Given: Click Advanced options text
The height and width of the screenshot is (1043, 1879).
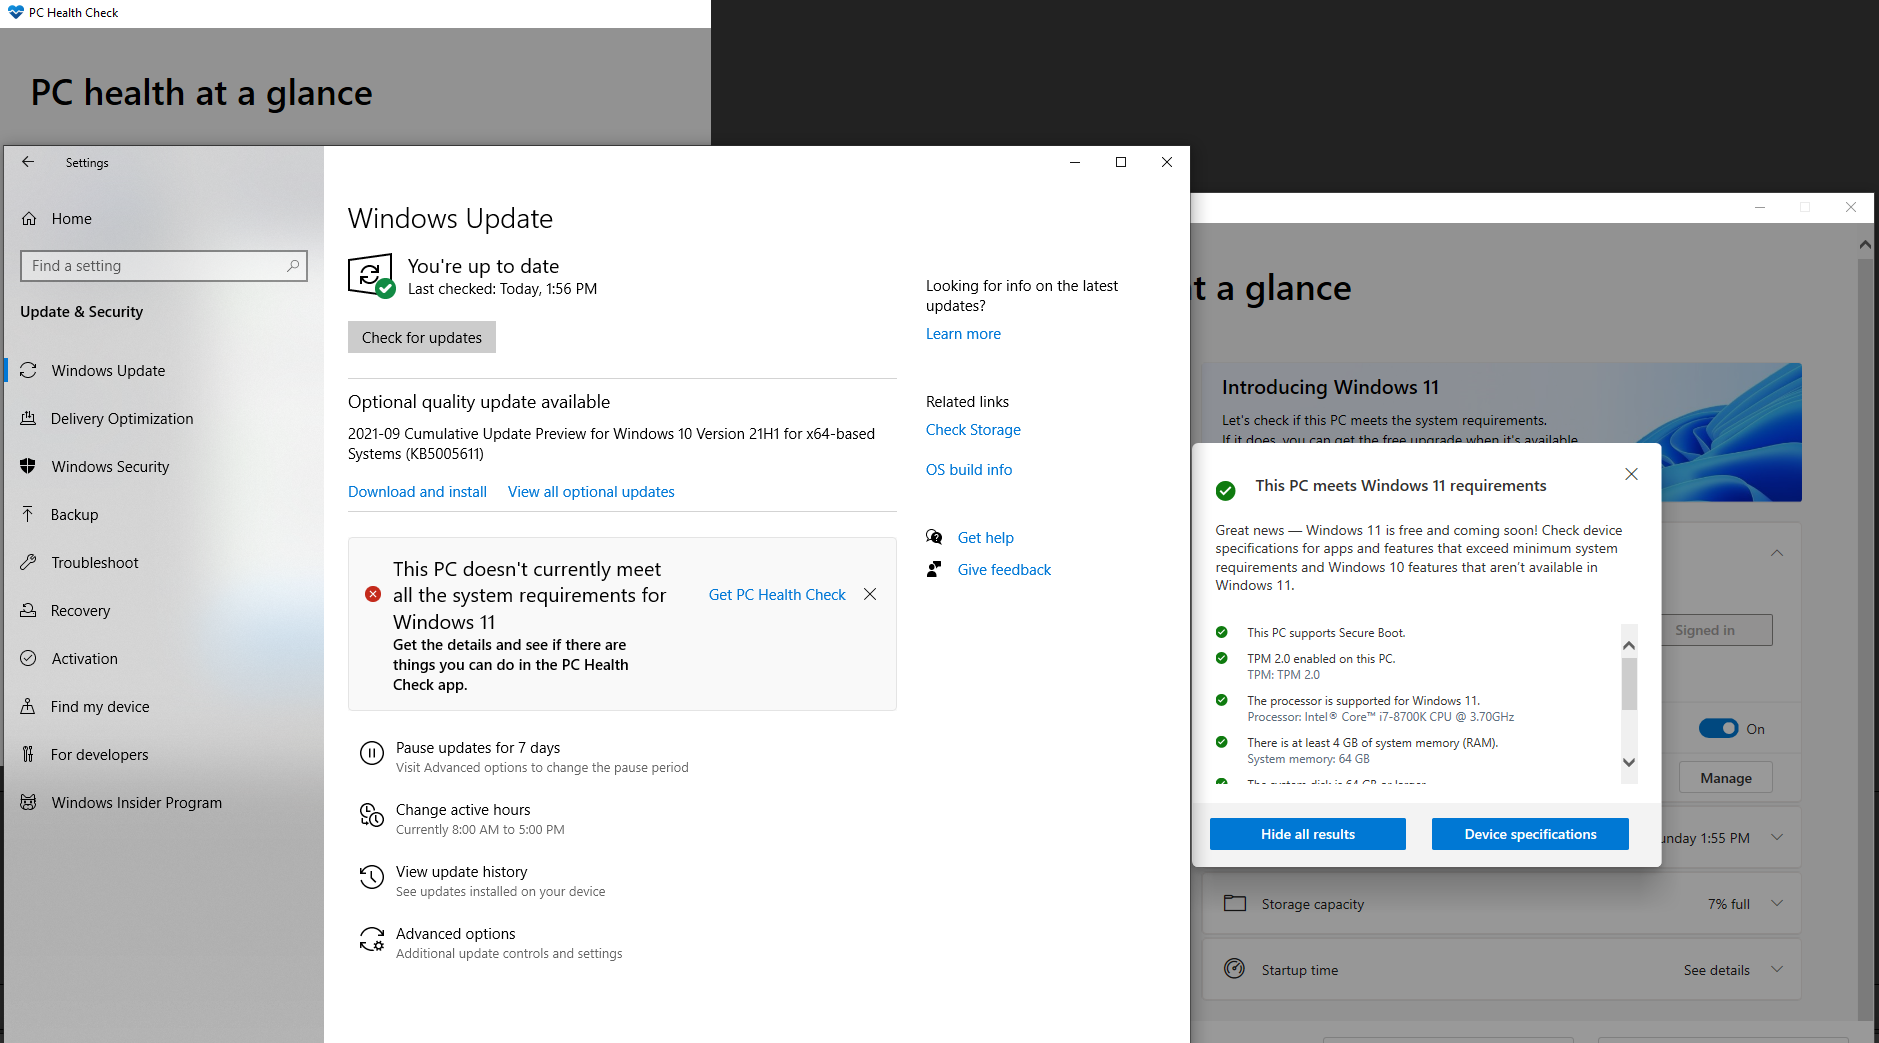Looking at the screenshot, I should tap(456, 934).
